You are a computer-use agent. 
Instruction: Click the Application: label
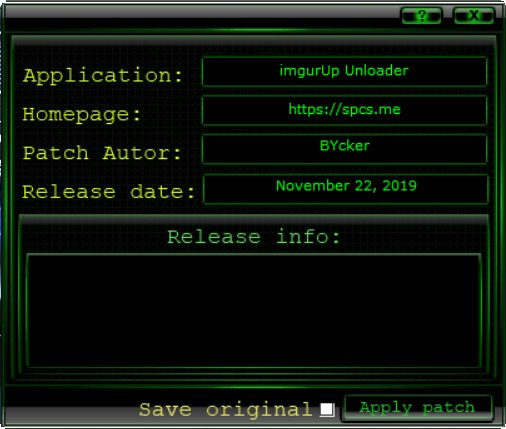coord(103,76)
